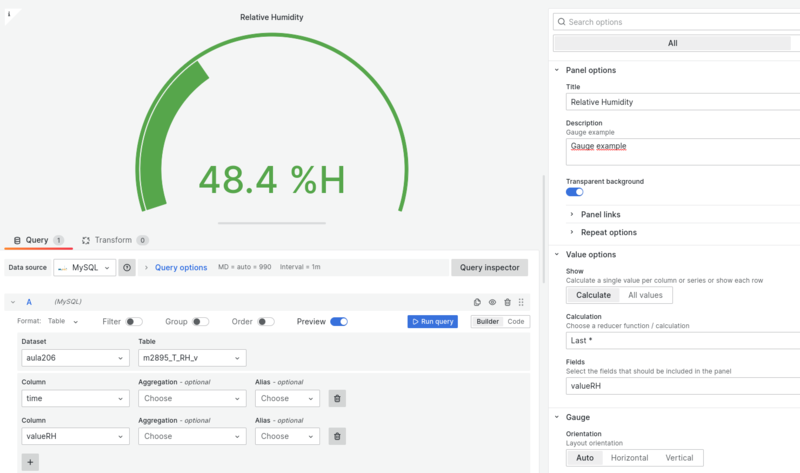Enable the Order switch
This screenshot has width=800, height=473.
(x=266, y=321)
